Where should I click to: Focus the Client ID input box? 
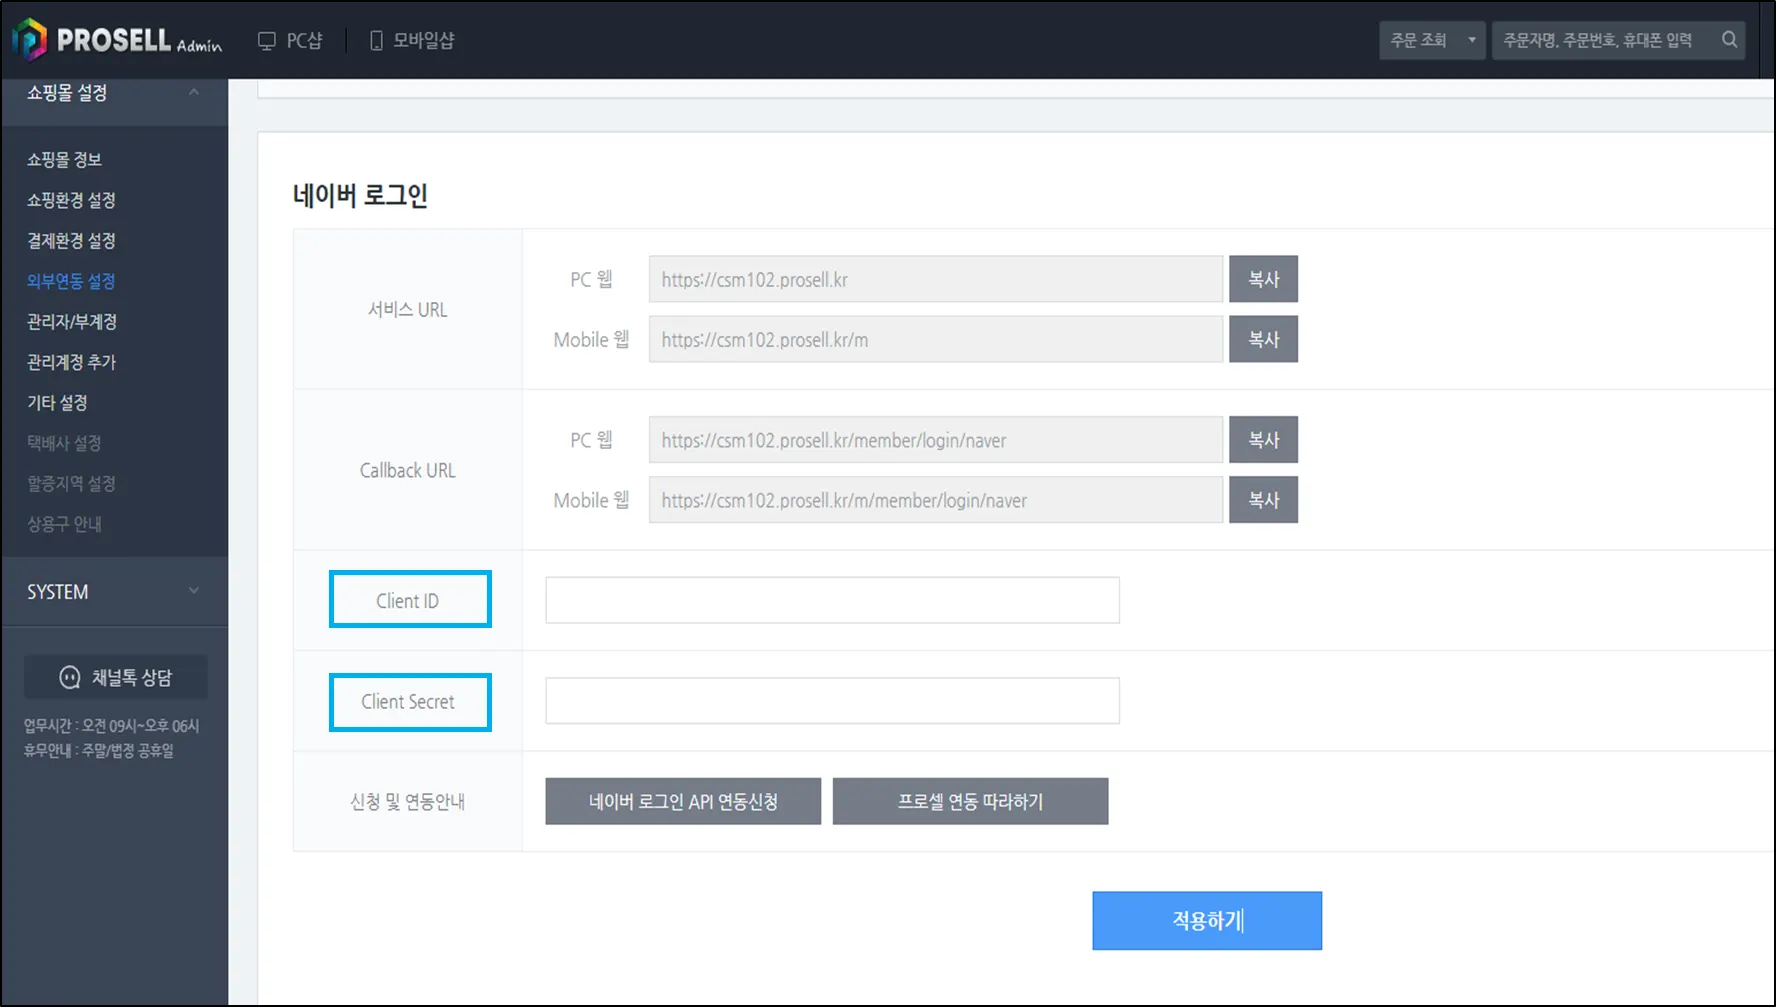[x=832, y=600]
